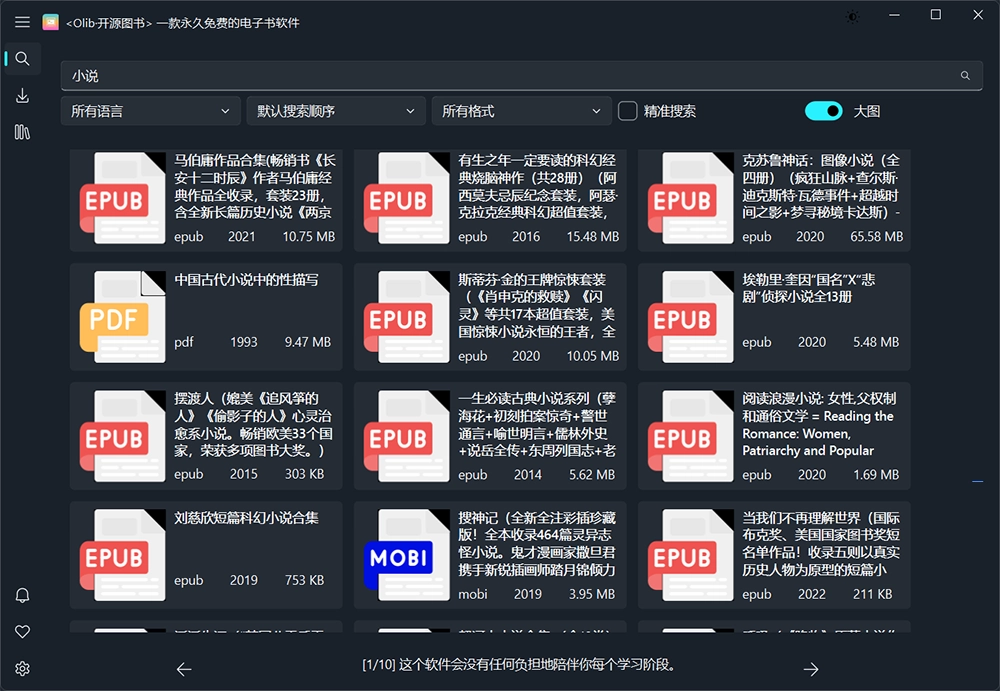Open notifications bell in sidebar
Image resolution: width=1000 pixels, height=691 pixels.
click(22, 595)
